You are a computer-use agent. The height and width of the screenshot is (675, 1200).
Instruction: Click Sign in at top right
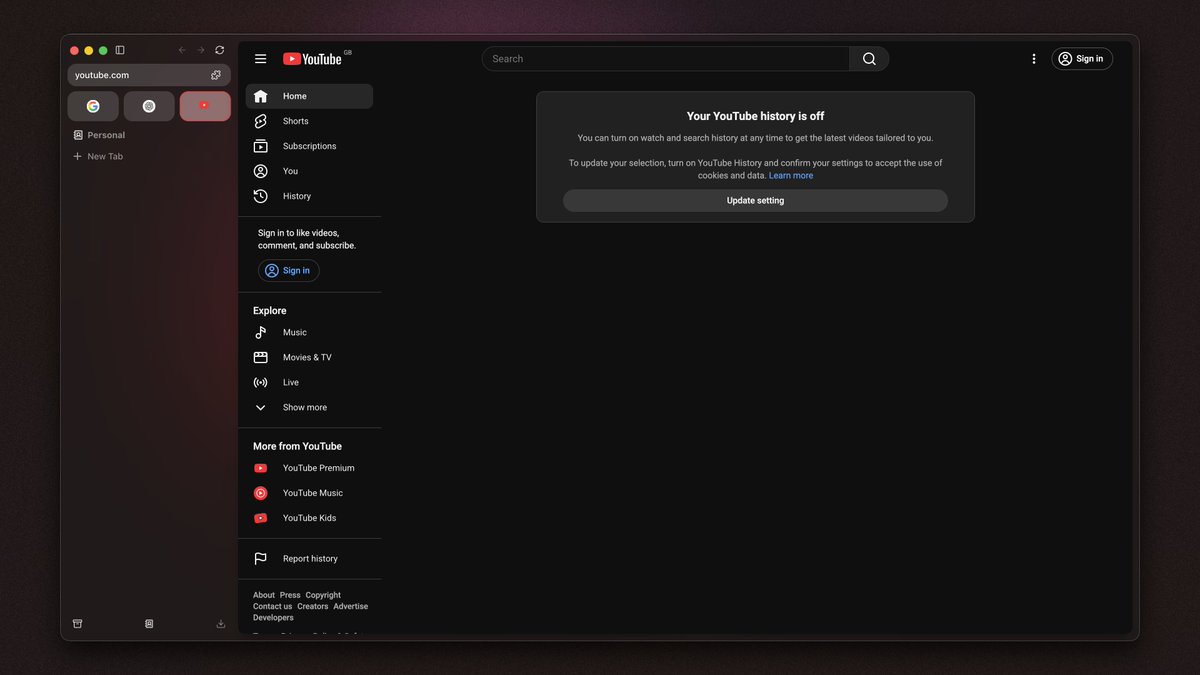1082,59
